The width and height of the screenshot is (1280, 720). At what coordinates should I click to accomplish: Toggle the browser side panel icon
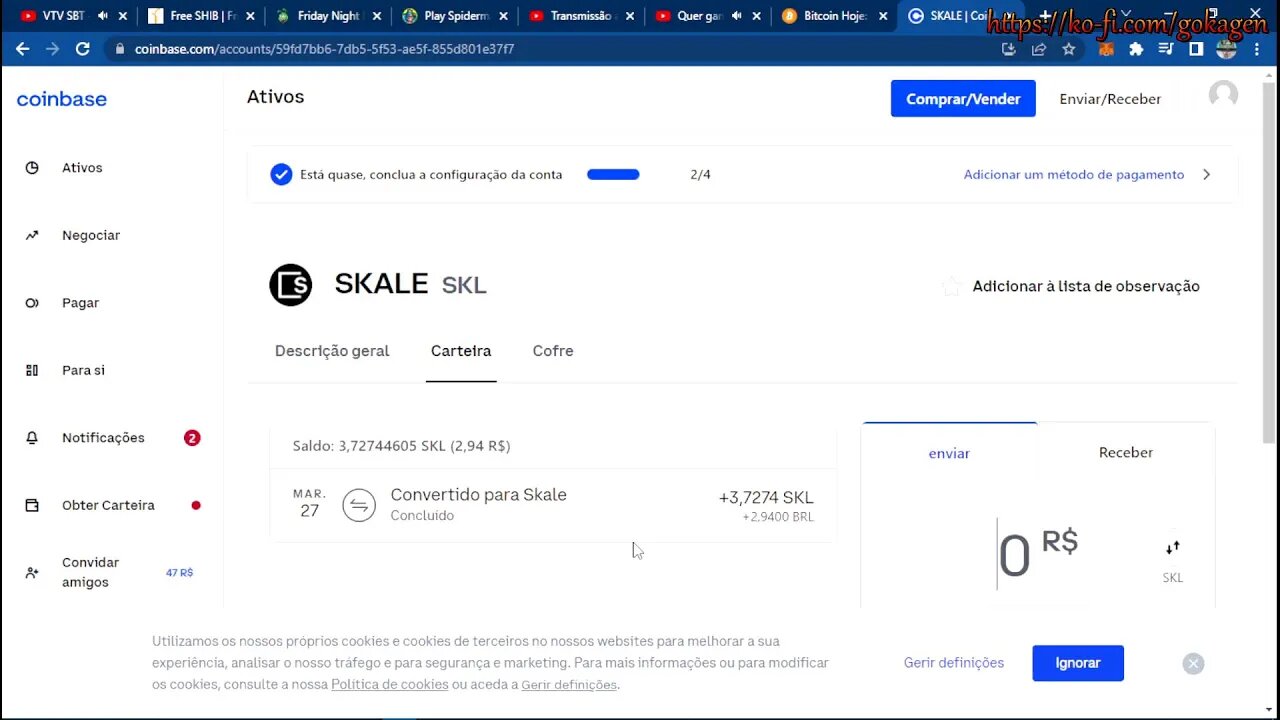tap(1196, 48)
